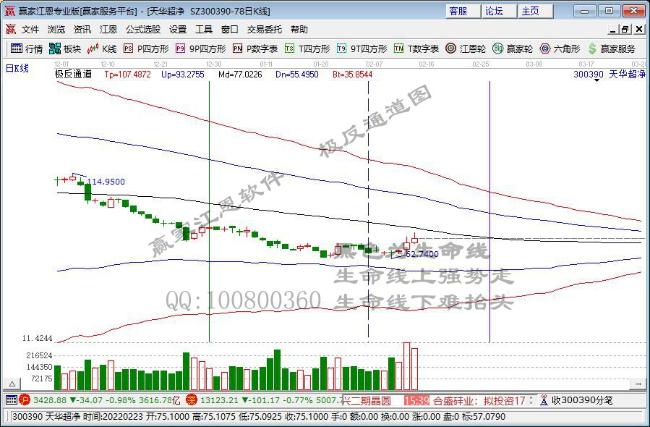Expand dropdown arrow under 300390 code
The height and width of the screenshot is (427, 650).
coord(597,80)
